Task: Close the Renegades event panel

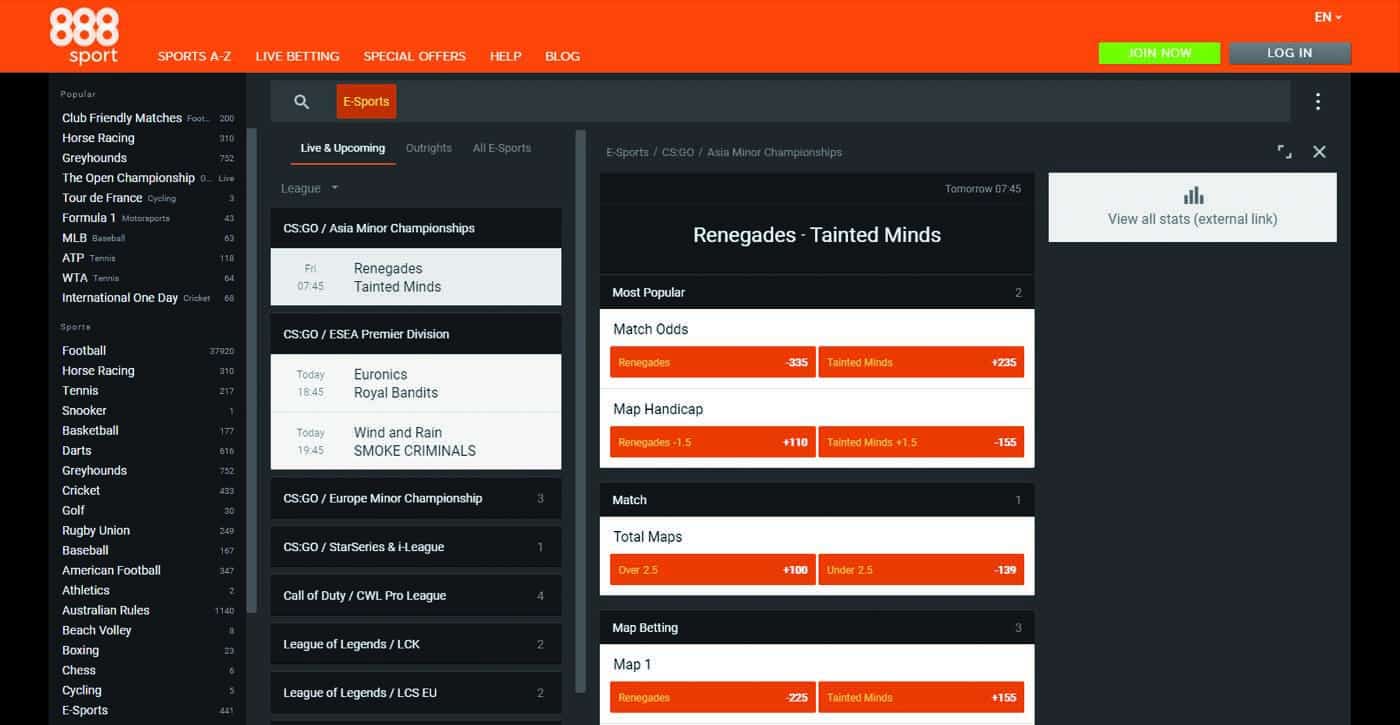Action: [1319, 152]
